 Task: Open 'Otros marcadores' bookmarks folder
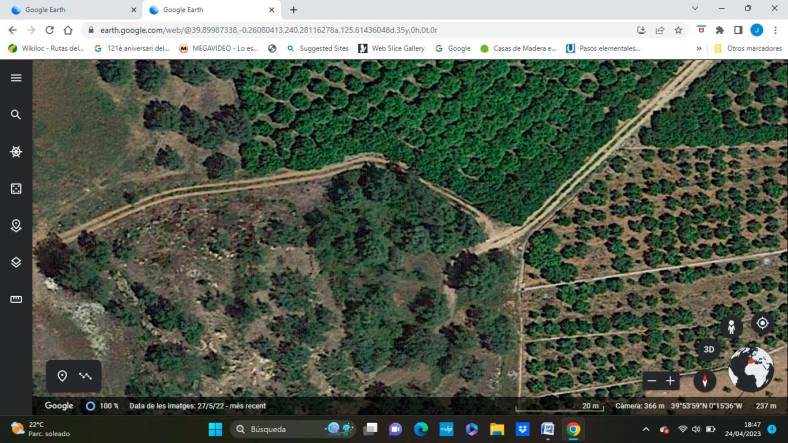(746, 48)
